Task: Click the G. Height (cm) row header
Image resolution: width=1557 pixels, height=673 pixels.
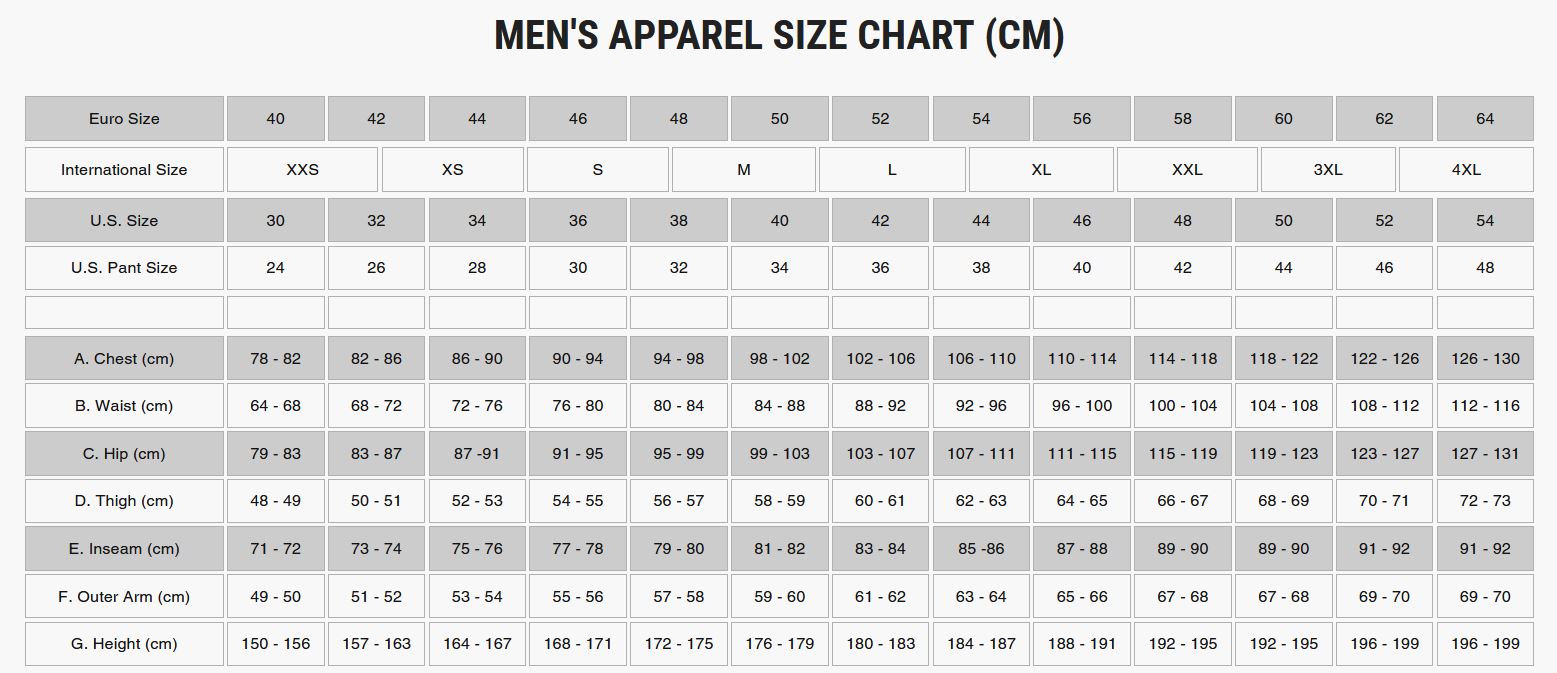Action: tap(124, 644)
